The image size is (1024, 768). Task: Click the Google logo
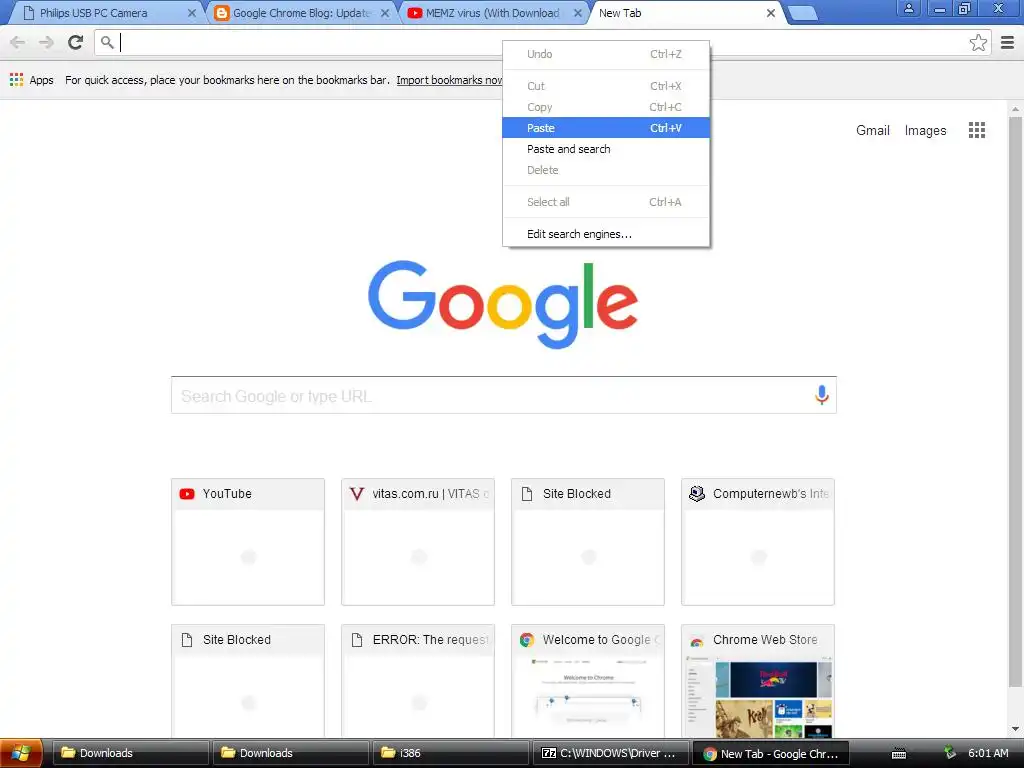(503, 304)
